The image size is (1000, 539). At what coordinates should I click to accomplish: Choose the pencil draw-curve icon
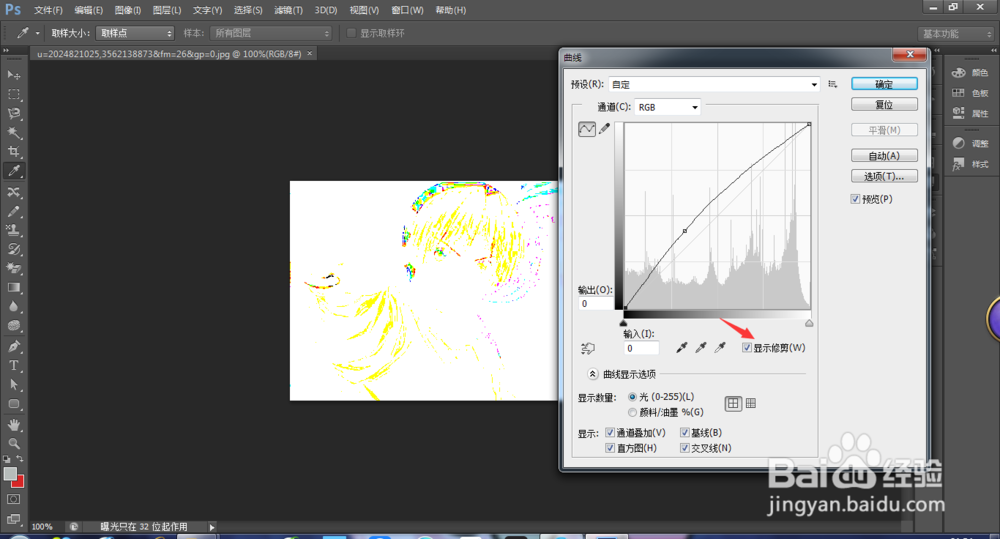[x=604, y=129]
